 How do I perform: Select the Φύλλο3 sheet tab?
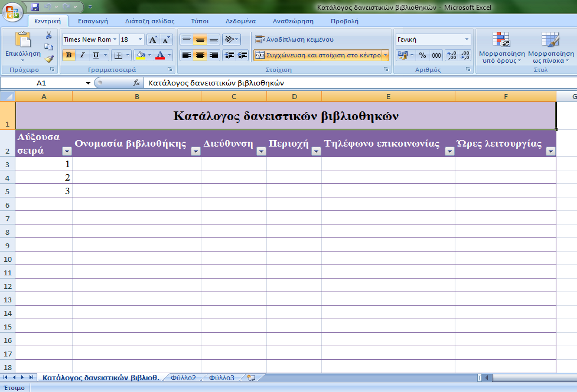pos(222,378)
